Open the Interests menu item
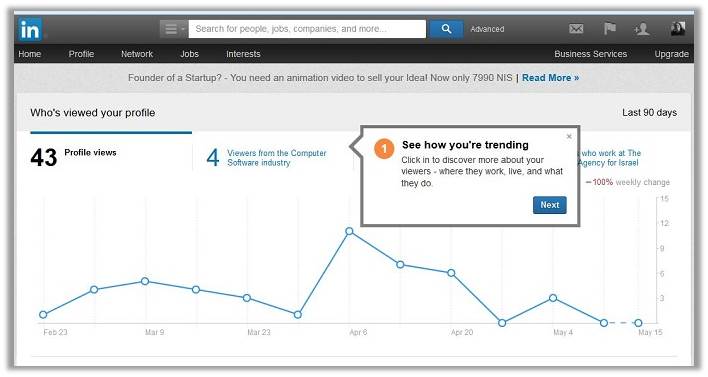Viewport: 708px width, 377px height. click(x=243, y=54)
